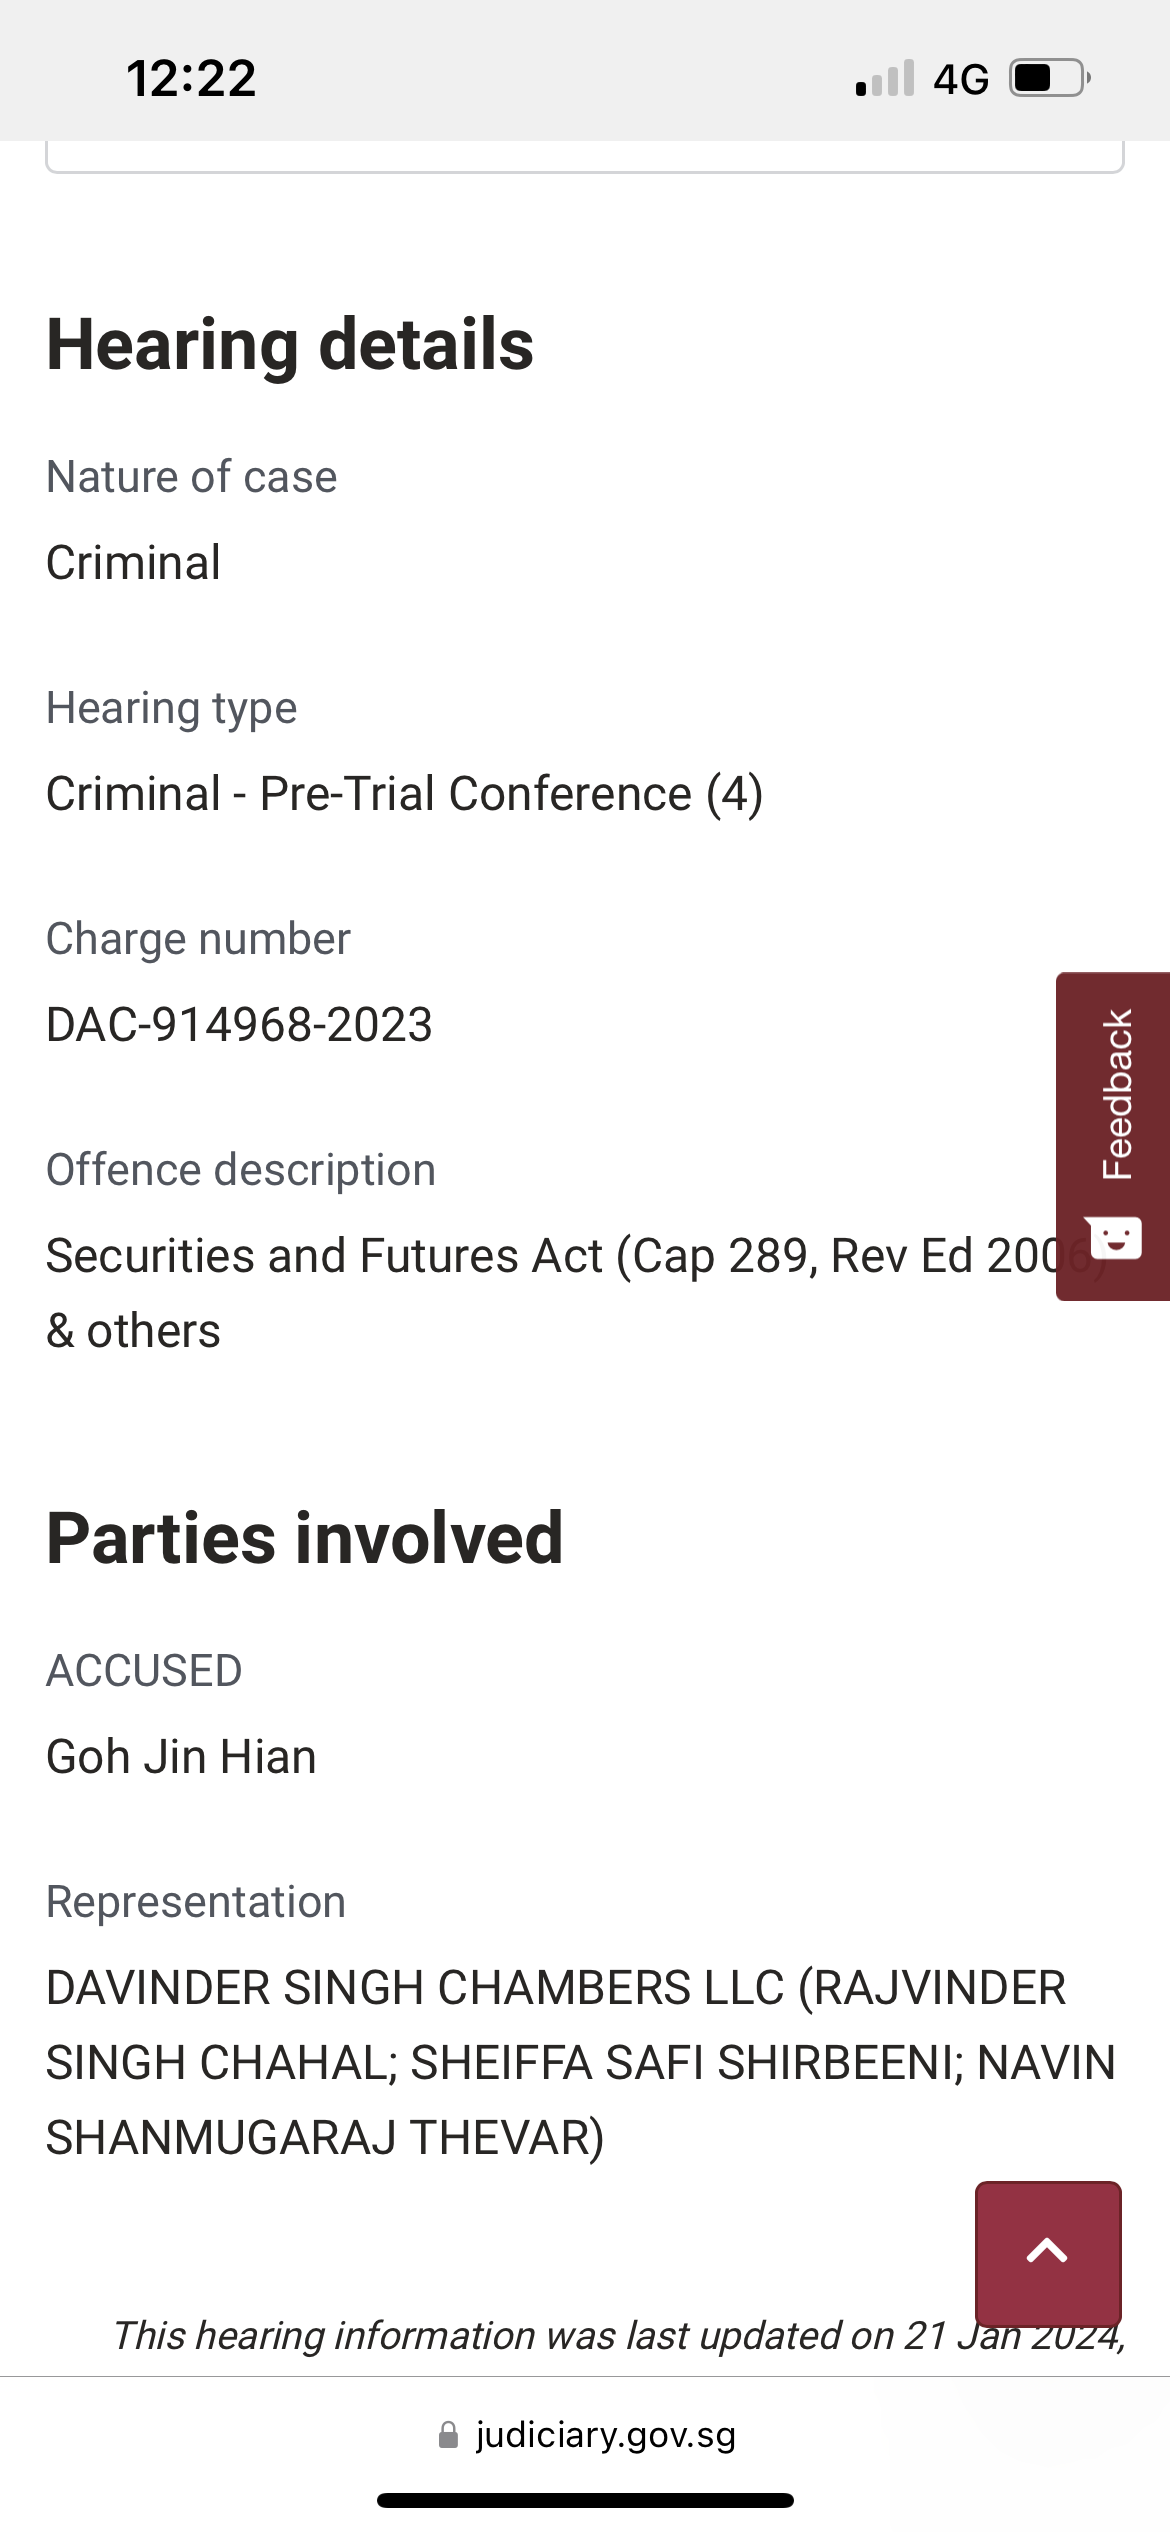
Task: Tap the Criminal - Pre-Trial Conference (4) text
Action: [405, 794]
